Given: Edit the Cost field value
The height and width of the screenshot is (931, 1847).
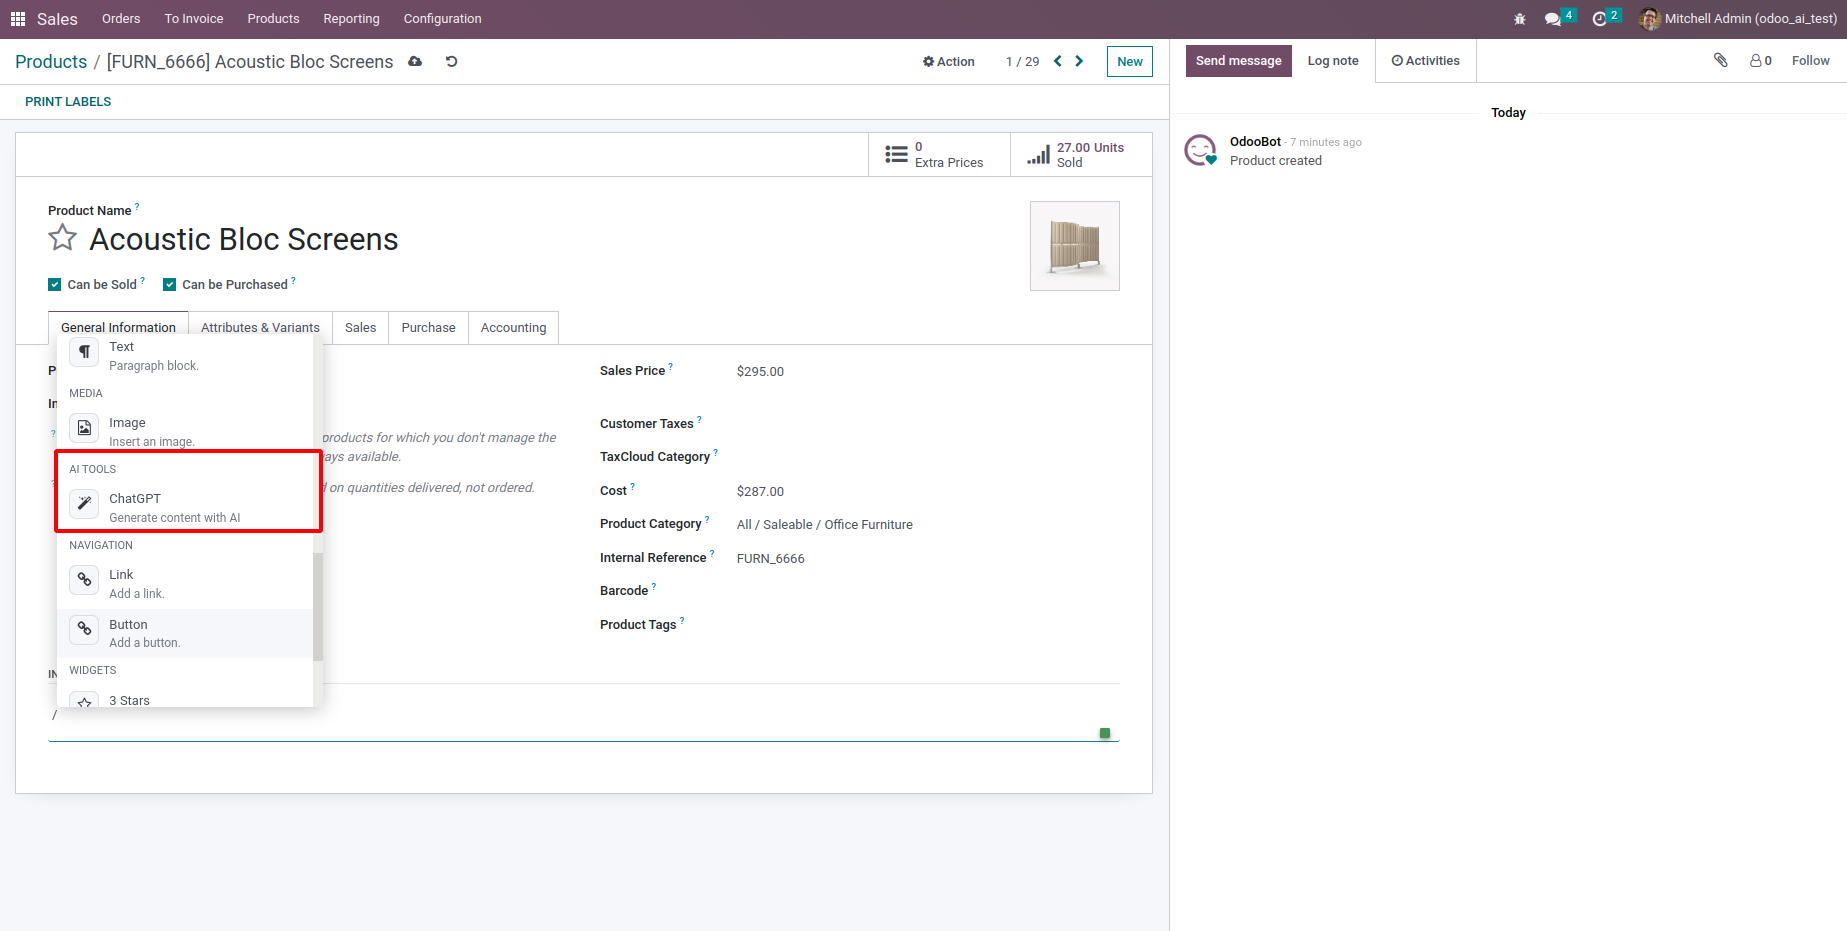Looking at the screenshot, I should (927, 492).
